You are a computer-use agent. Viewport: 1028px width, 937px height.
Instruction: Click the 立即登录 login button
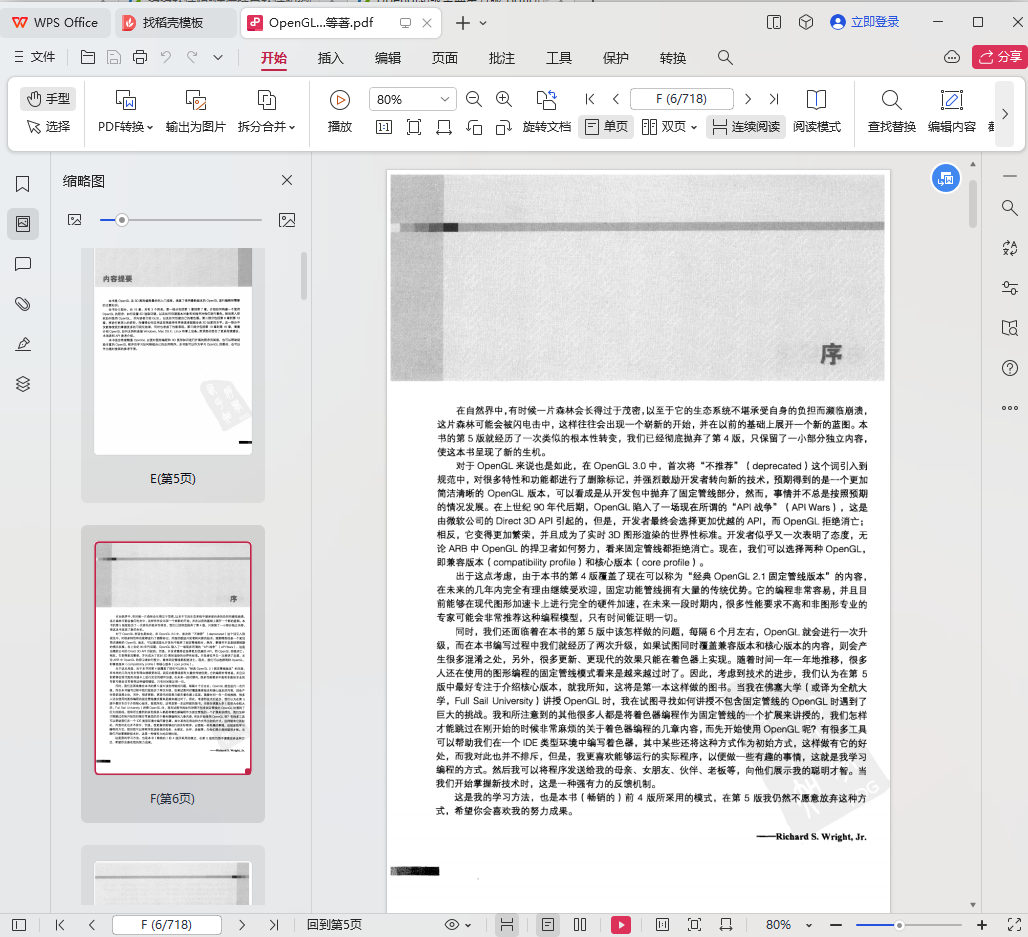tap(862, 22)
